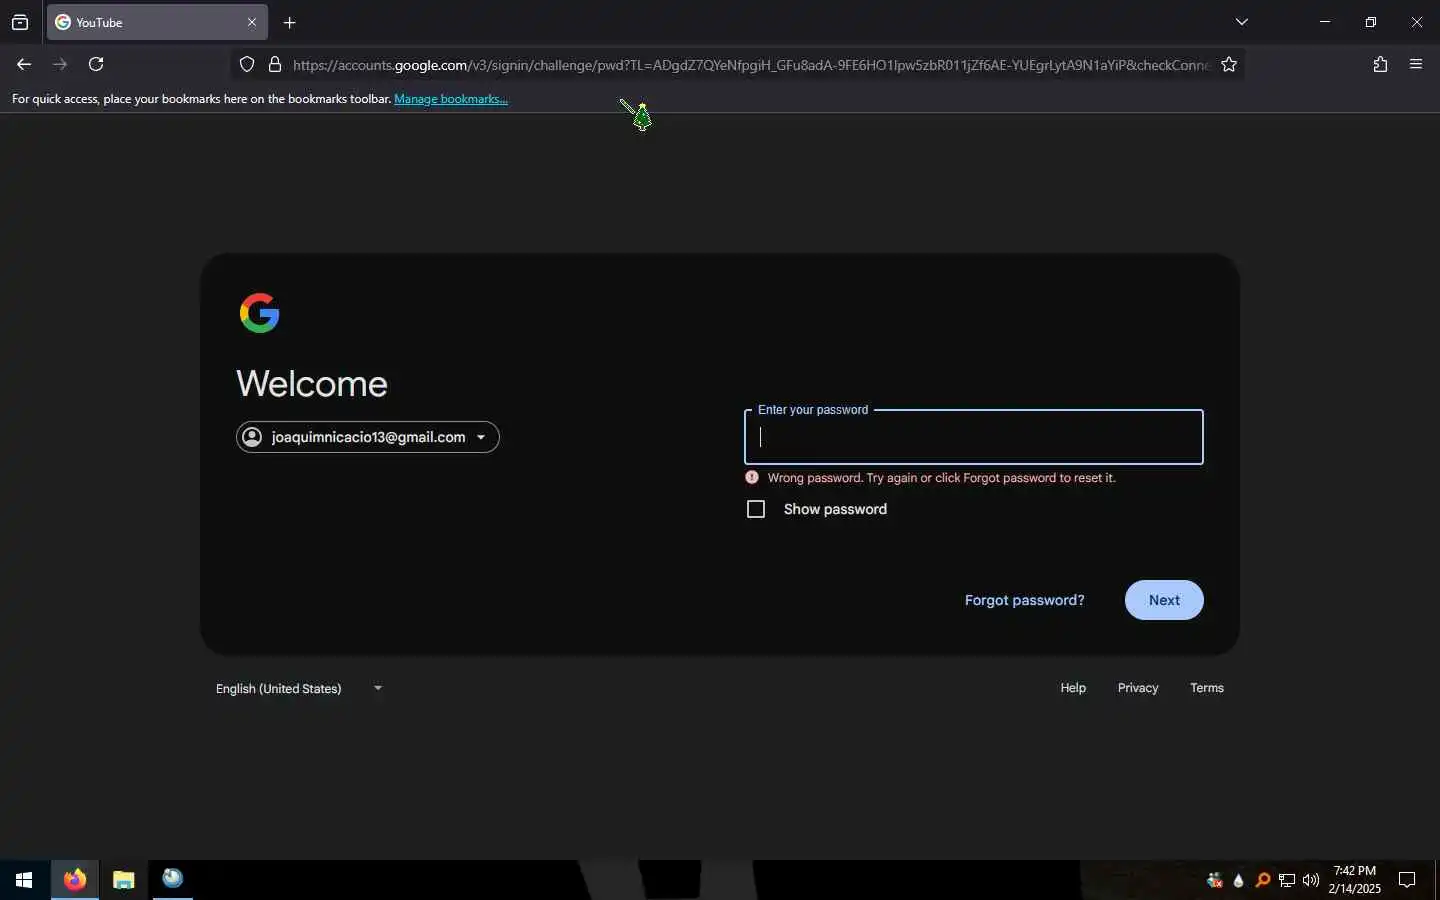Open tracking protection shield icon
Image resolution: width=1440 pixels, height=900 pixels.
(x=247, y=64)
